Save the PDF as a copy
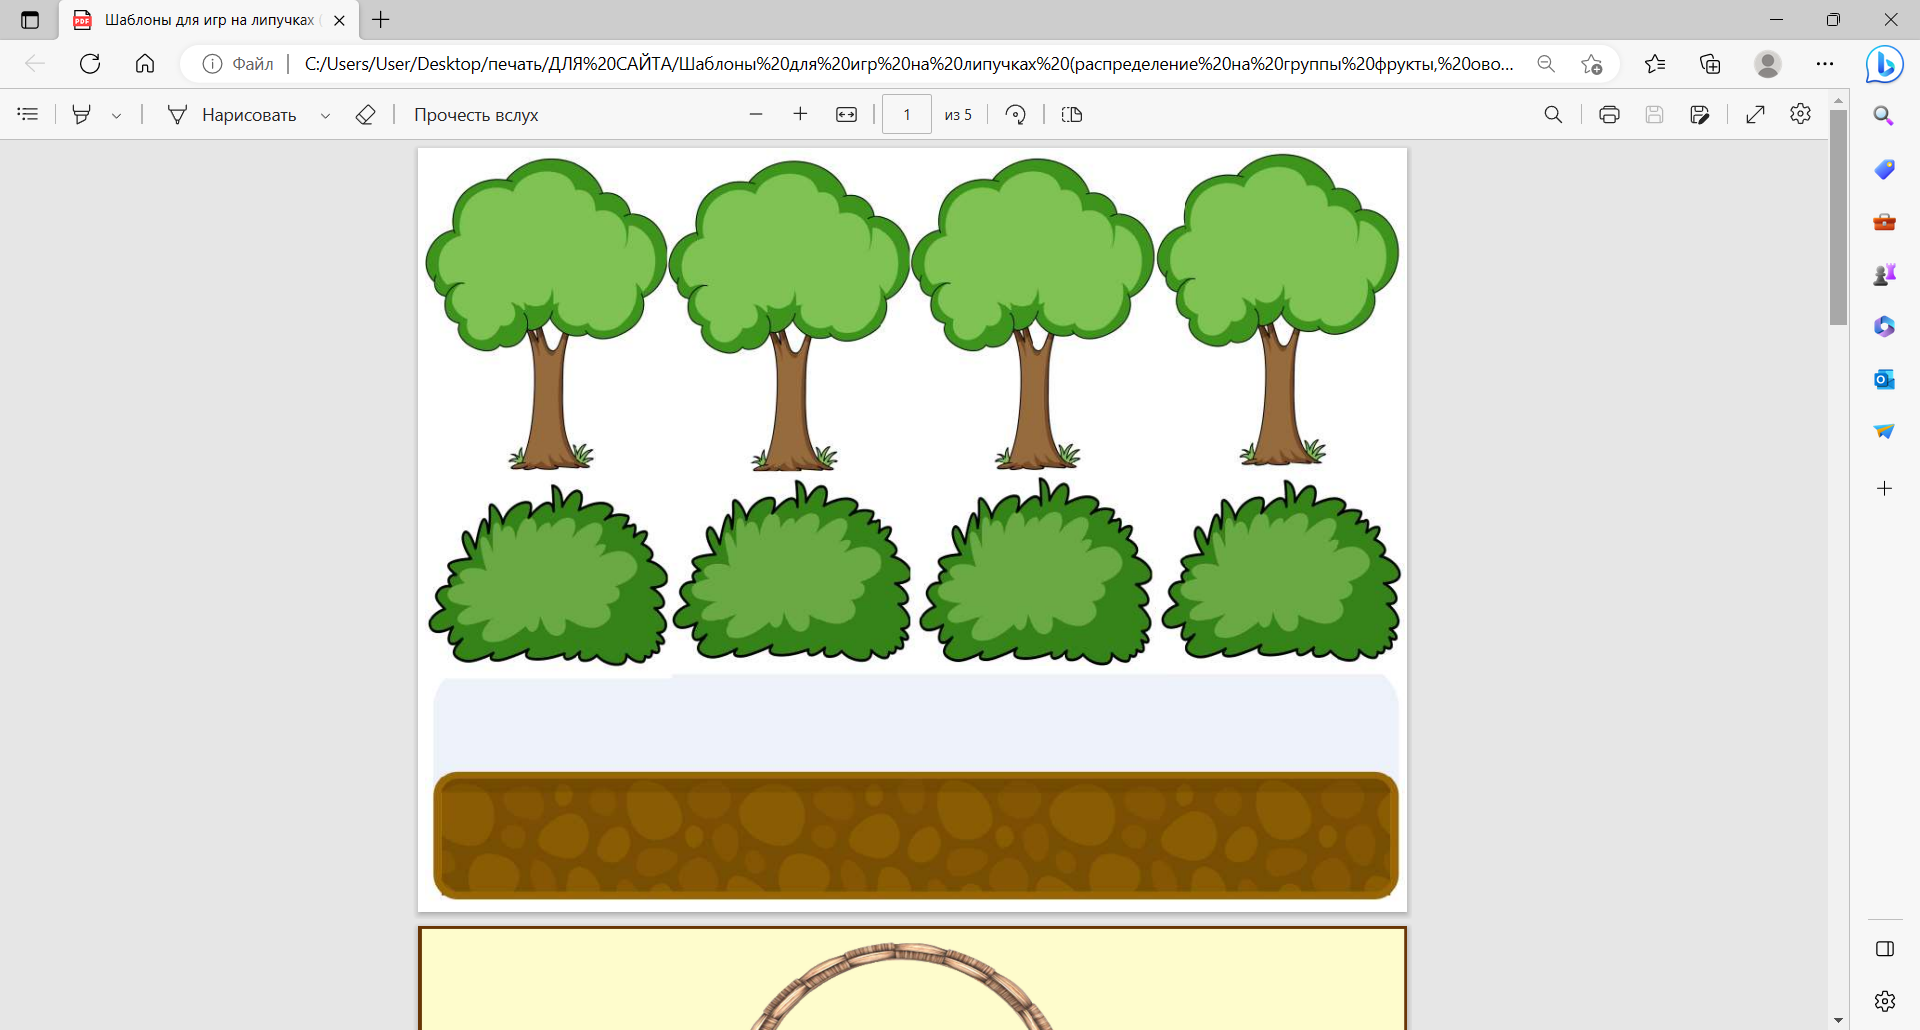Viewport: 1920px width, 1030px height. pos(1700,115)
